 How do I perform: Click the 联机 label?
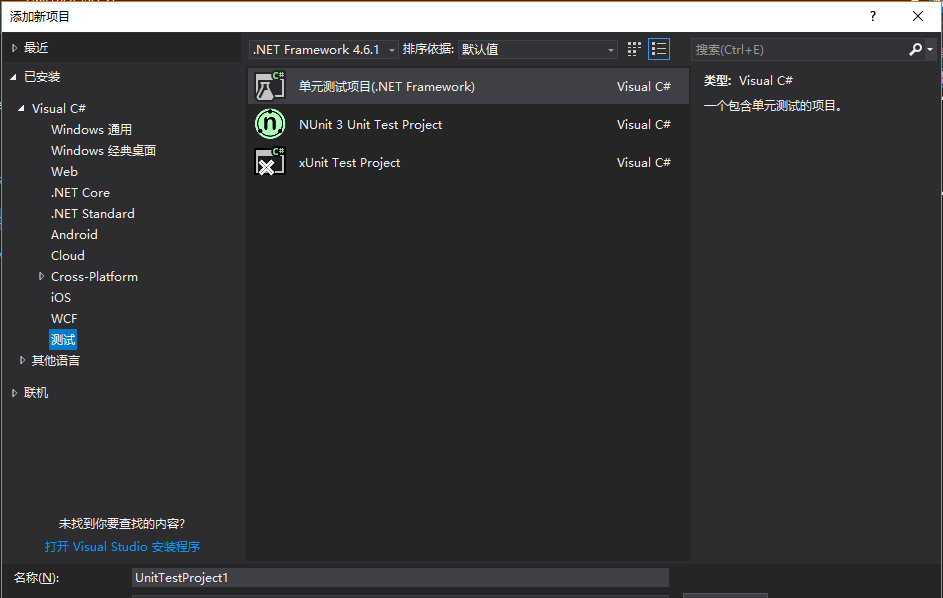(x=36, y=392)
